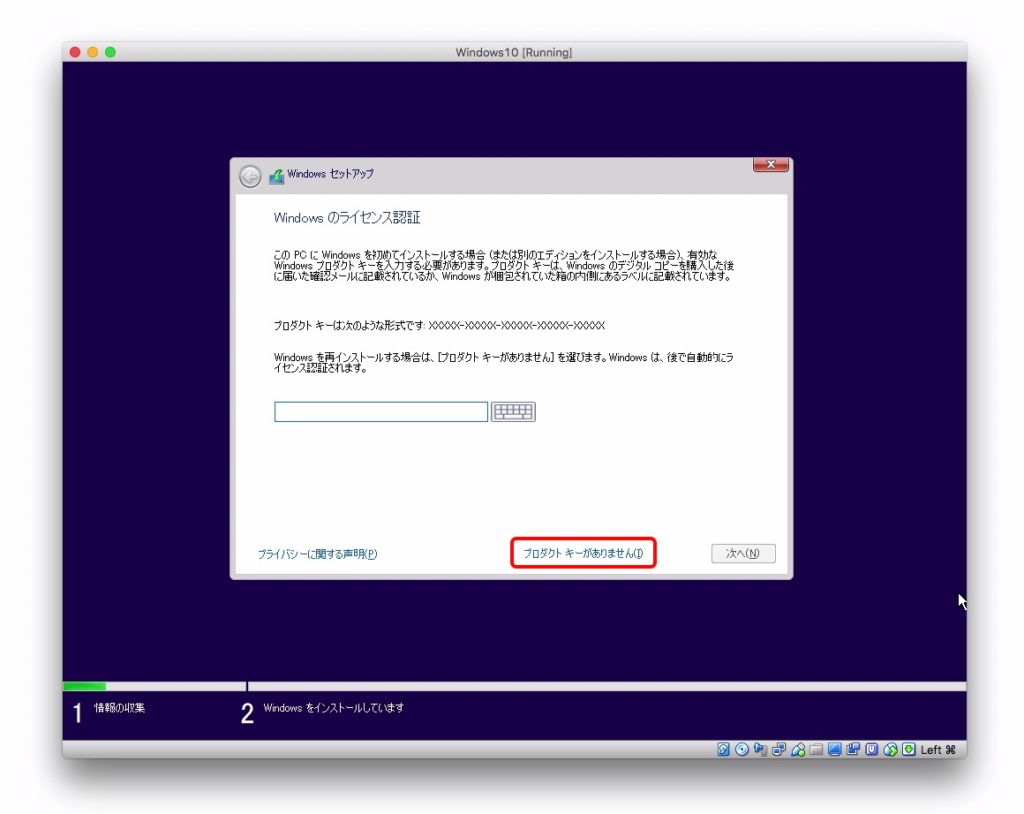Click the Windows Setup title icon
Image resolution: width=1024 pixels, height=814 pixels.
pyautogui.click(x=277, y=176)
